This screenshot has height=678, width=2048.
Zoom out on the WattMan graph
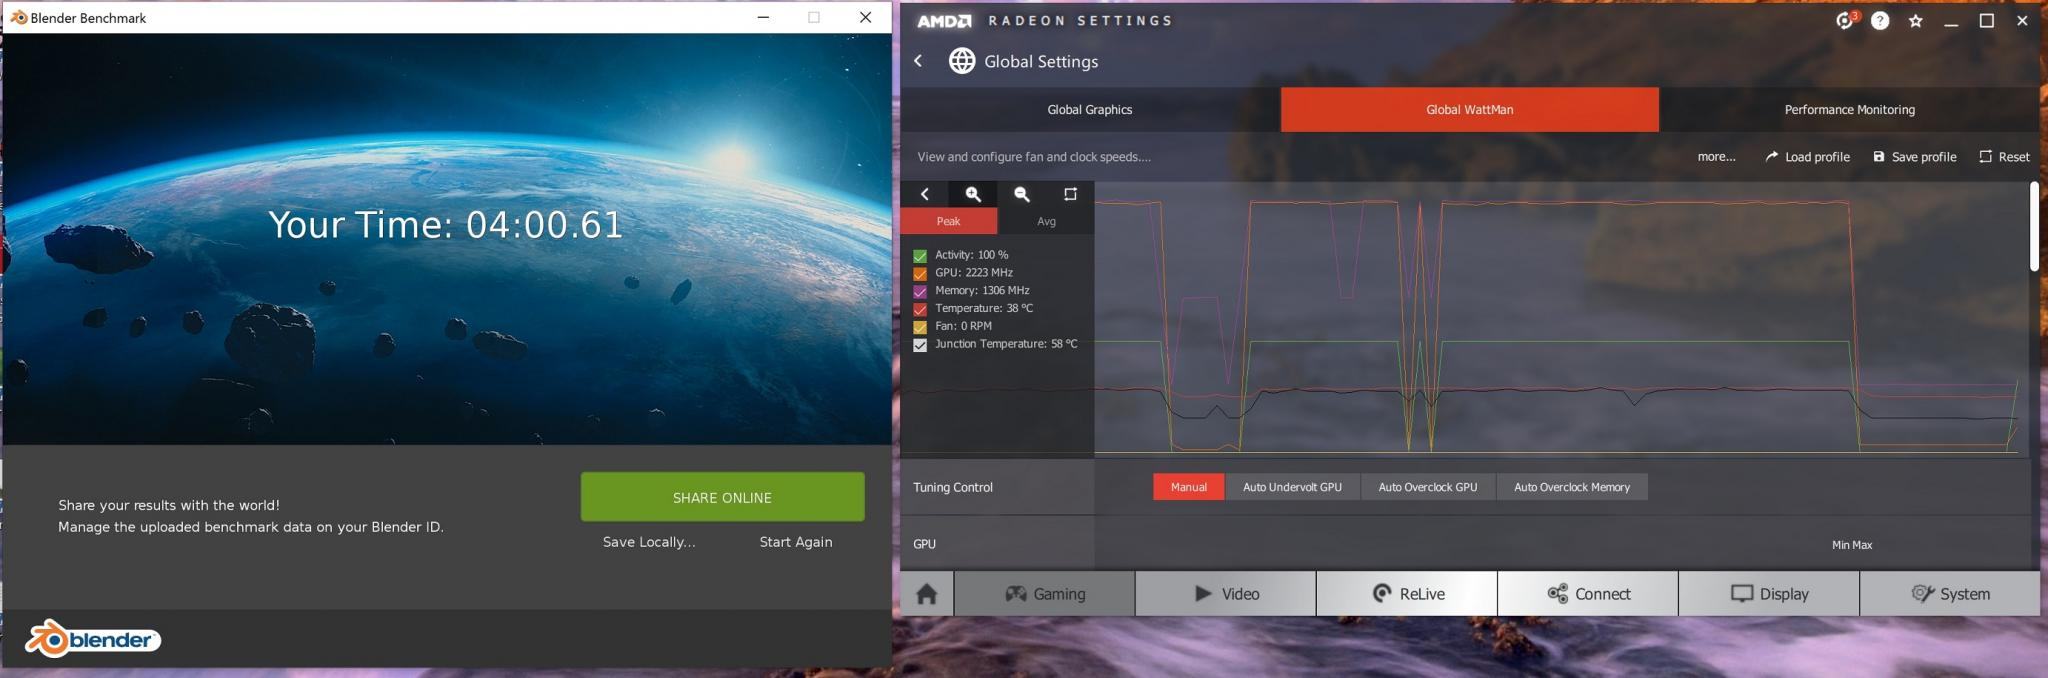click(x=1021, y=194)
